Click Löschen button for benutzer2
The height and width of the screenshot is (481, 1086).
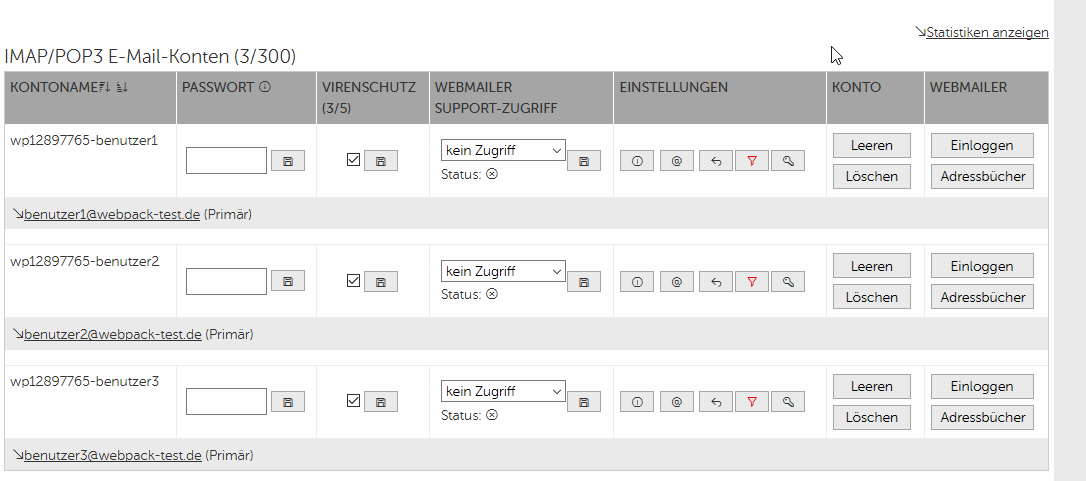tap(871, 297)
